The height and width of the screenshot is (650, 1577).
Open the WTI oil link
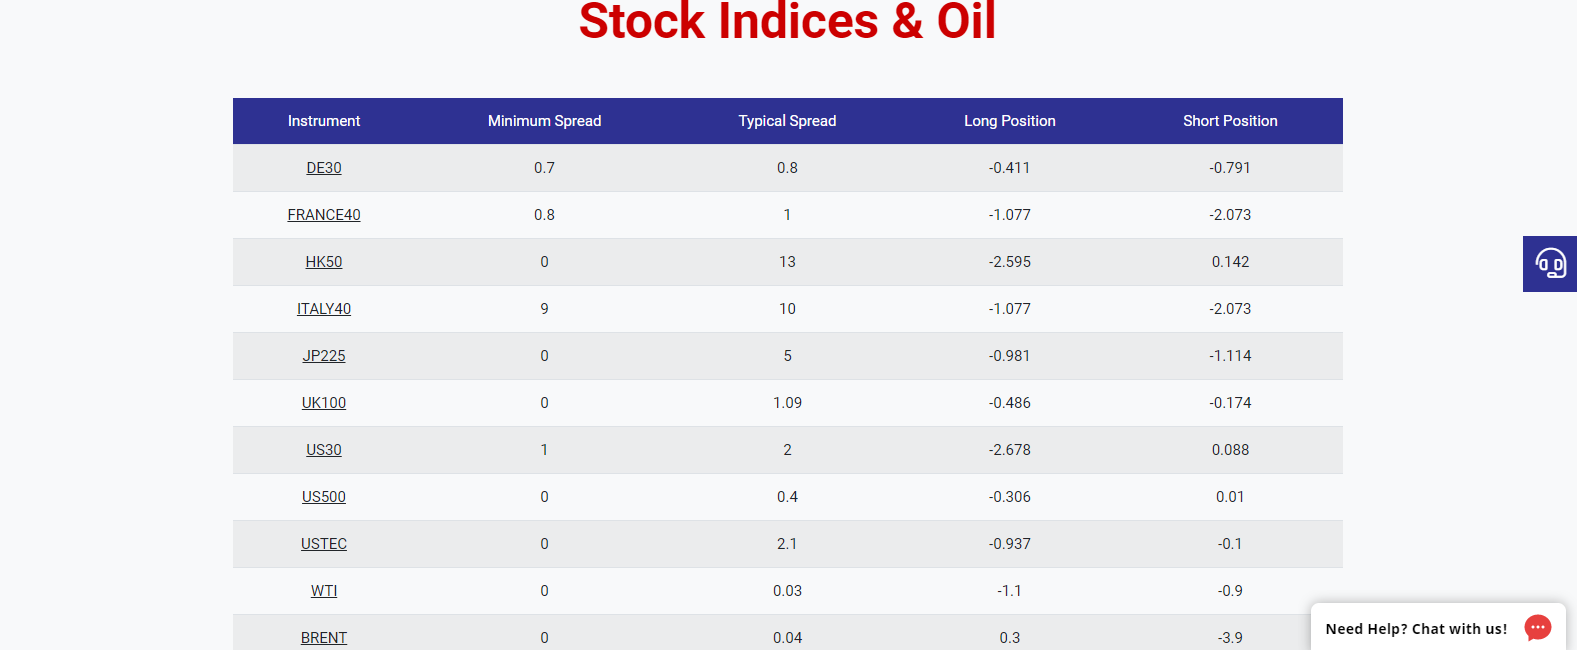coord(324,591)
